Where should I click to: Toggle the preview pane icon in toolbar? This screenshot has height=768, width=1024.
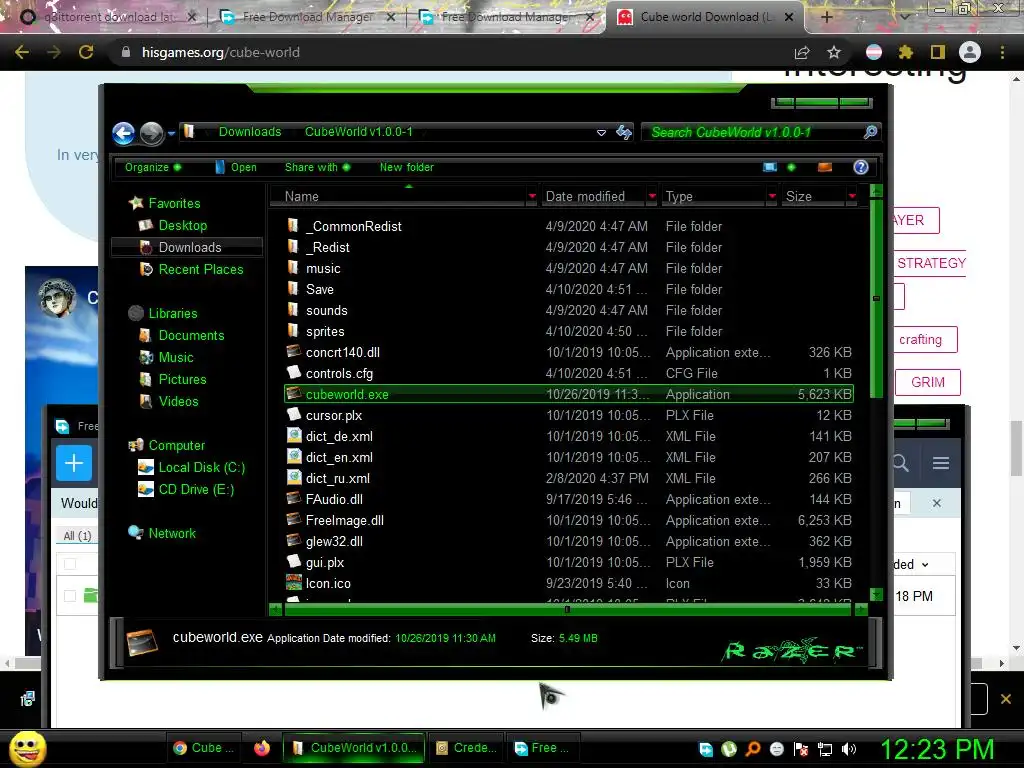[825, 167]
